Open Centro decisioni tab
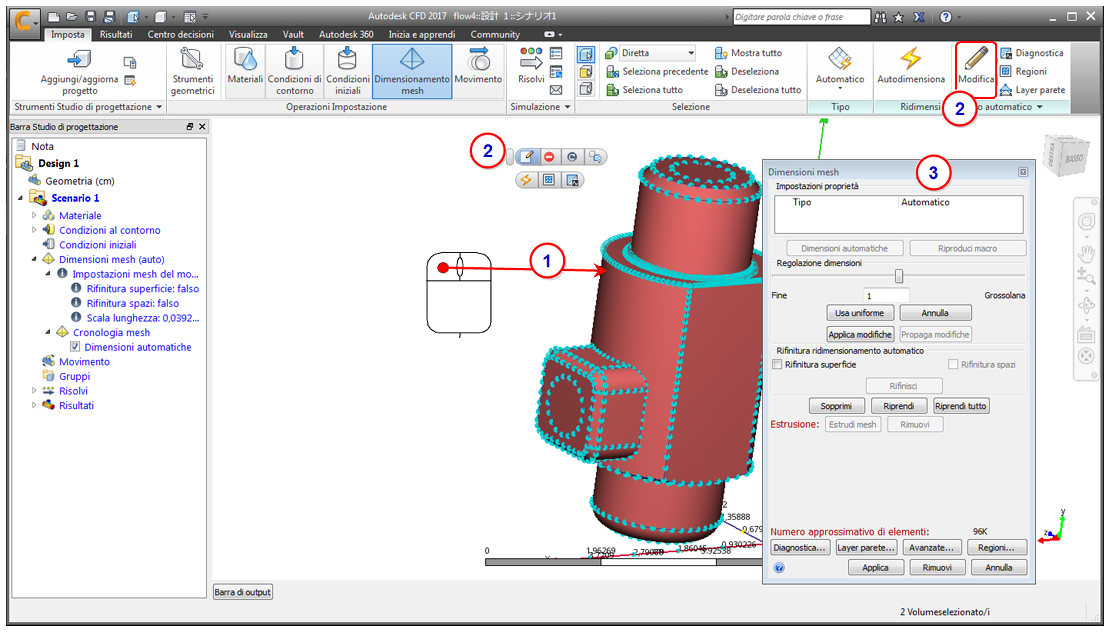 pyautogui.click(x=180, y=35)
